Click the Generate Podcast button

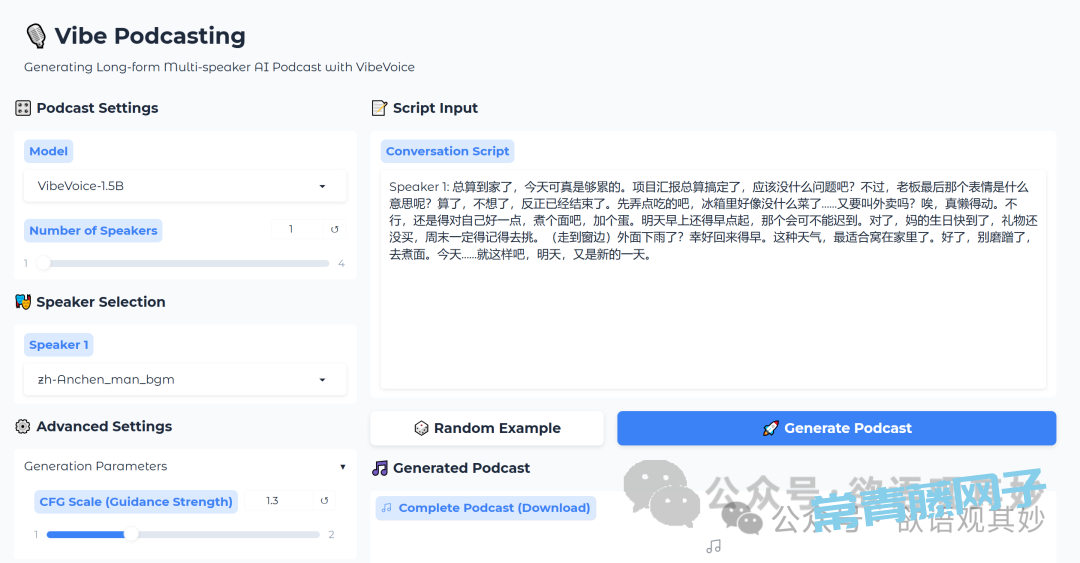pos(836,428)
